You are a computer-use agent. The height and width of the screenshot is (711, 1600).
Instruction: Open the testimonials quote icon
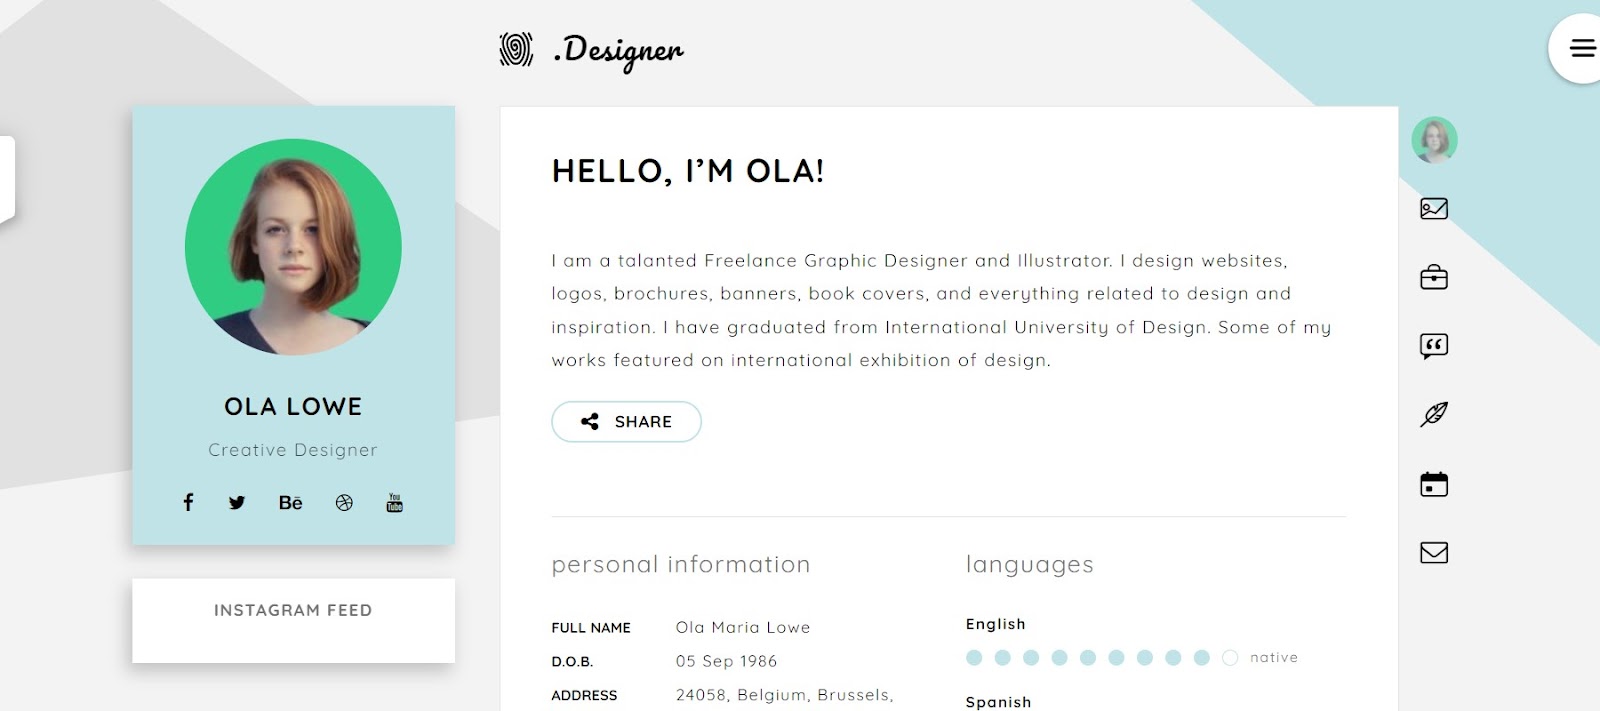pos(1434,345)
